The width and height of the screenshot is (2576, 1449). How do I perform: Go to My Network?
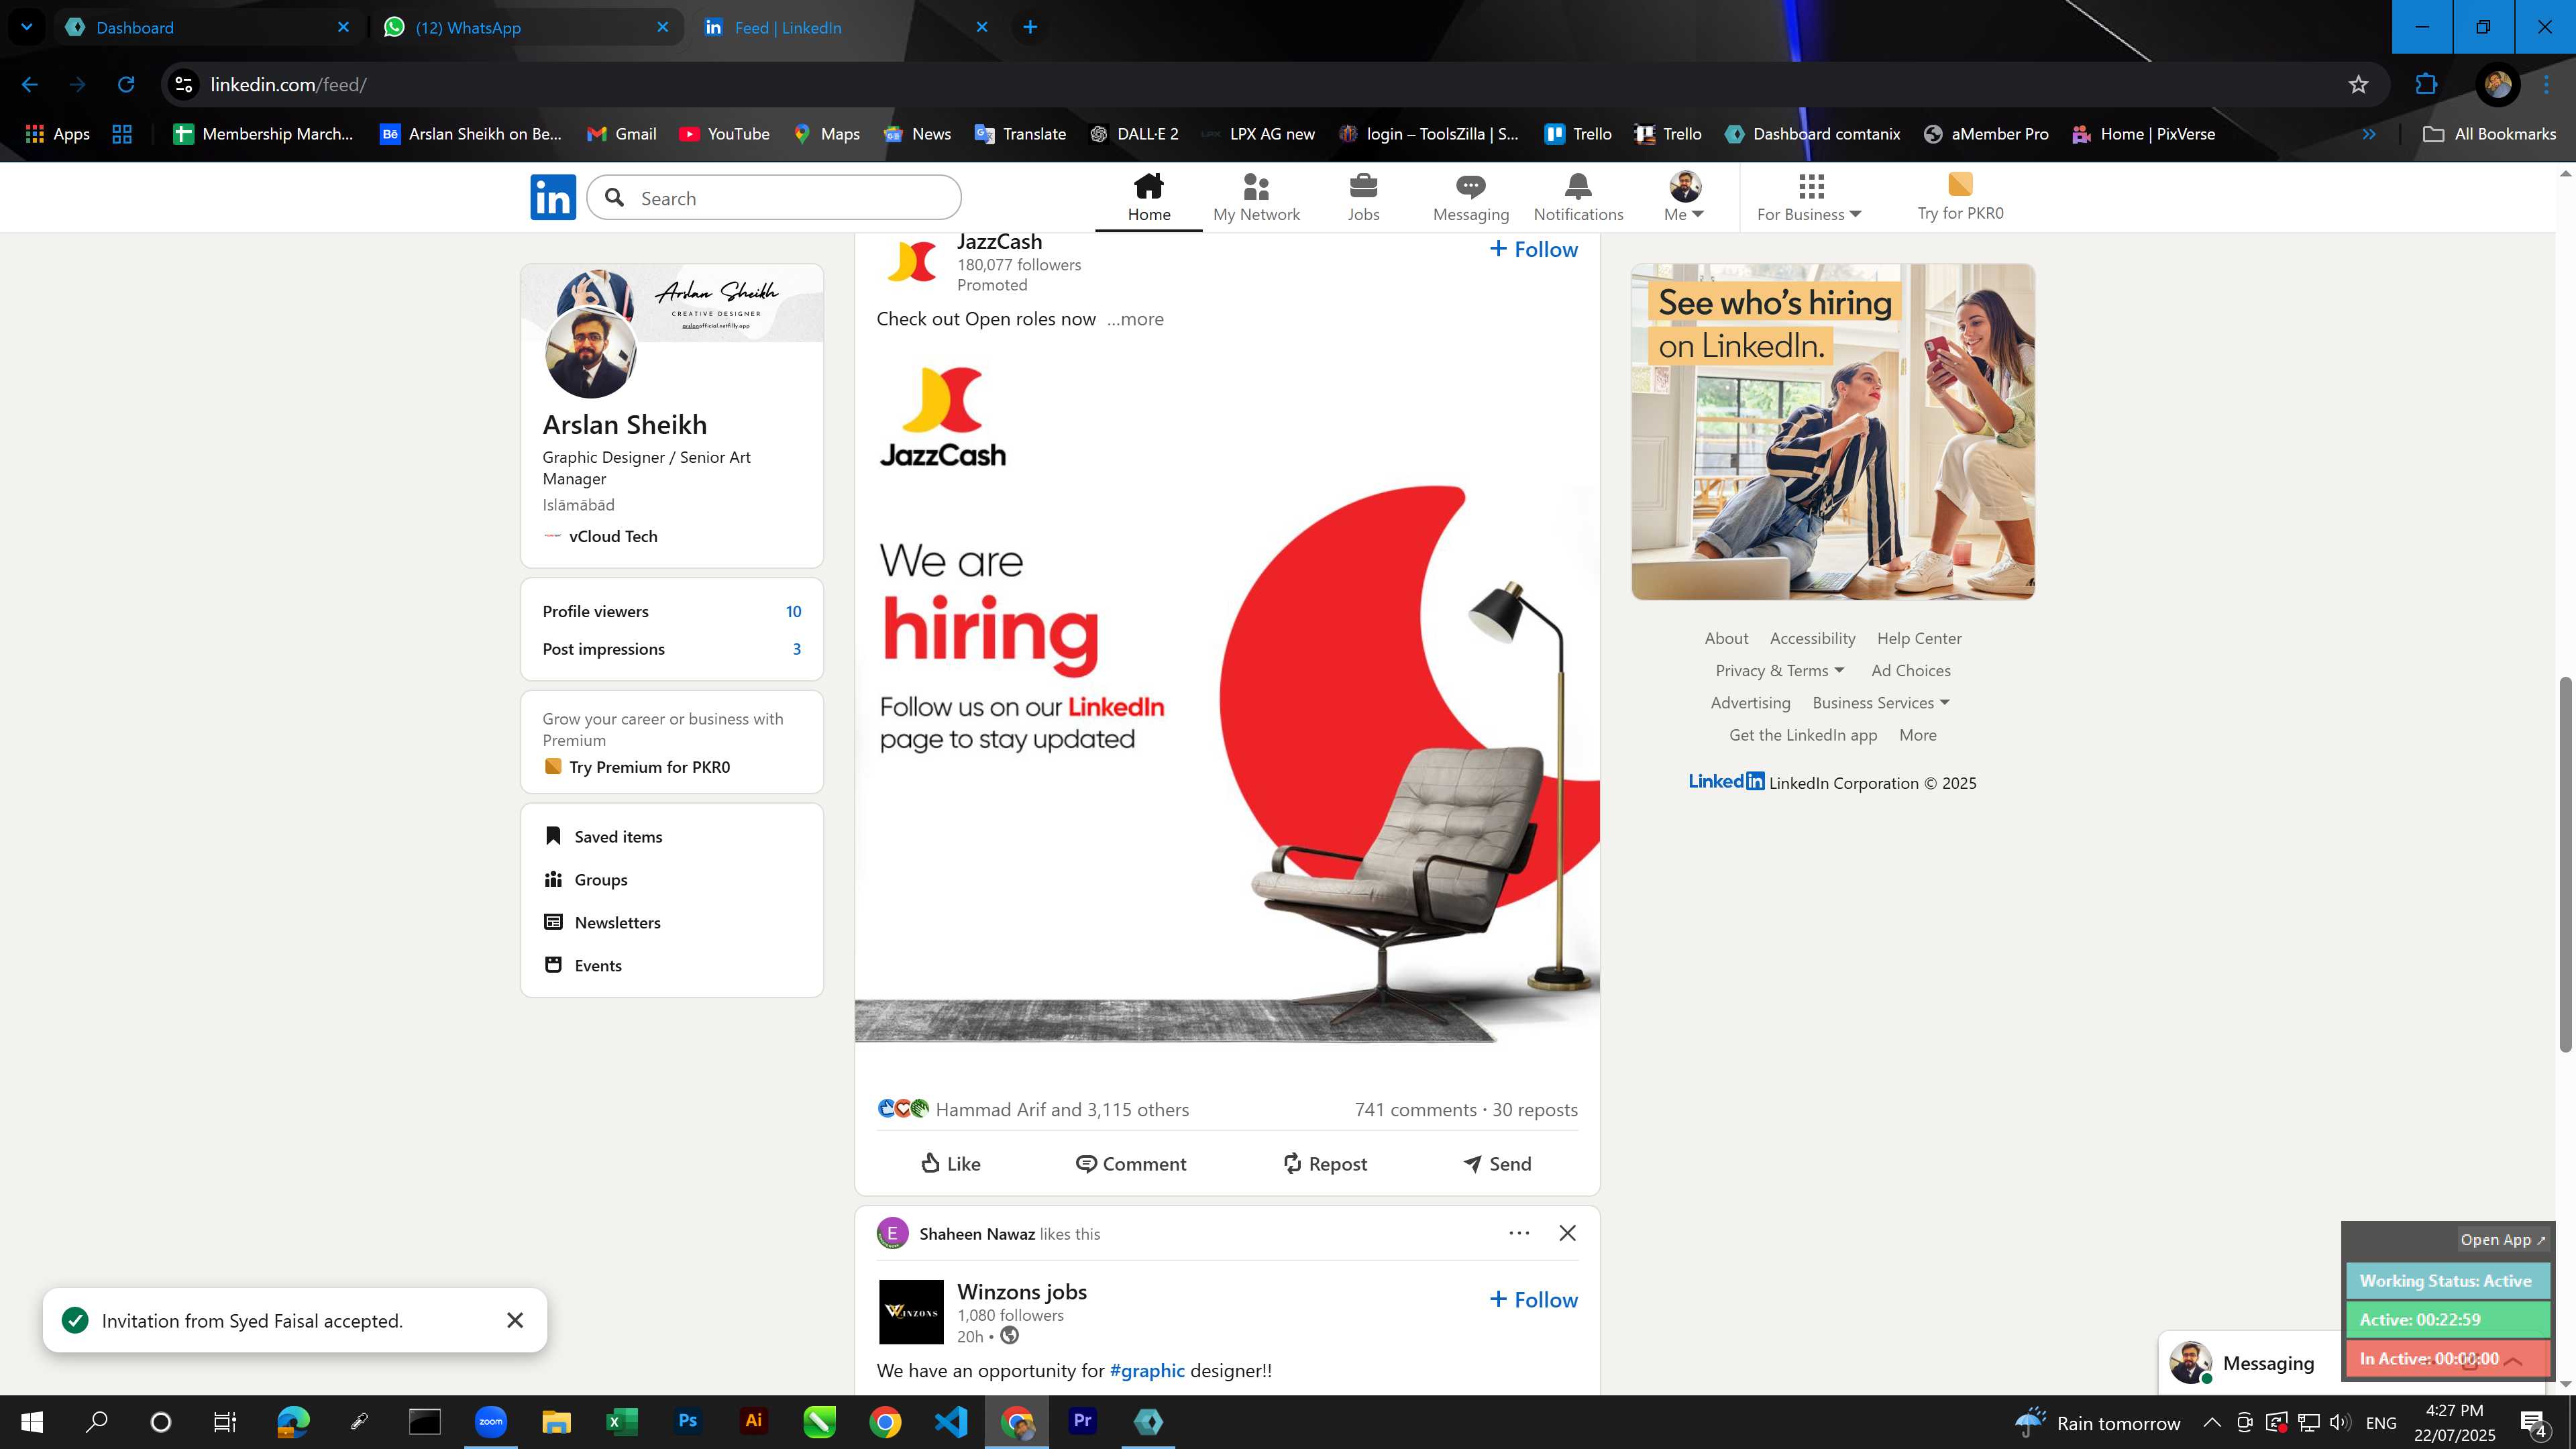[1256, 197]
